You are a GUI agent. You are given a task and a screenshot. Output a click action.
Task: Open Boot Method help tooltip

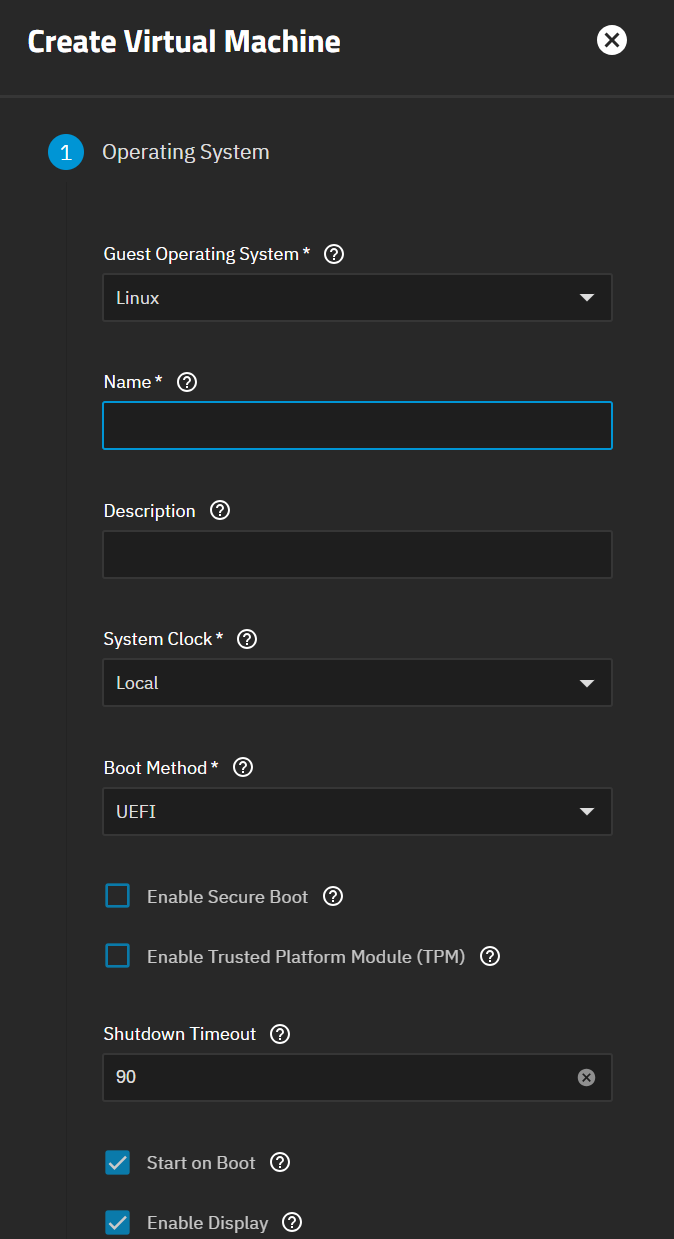click(243, 768)
